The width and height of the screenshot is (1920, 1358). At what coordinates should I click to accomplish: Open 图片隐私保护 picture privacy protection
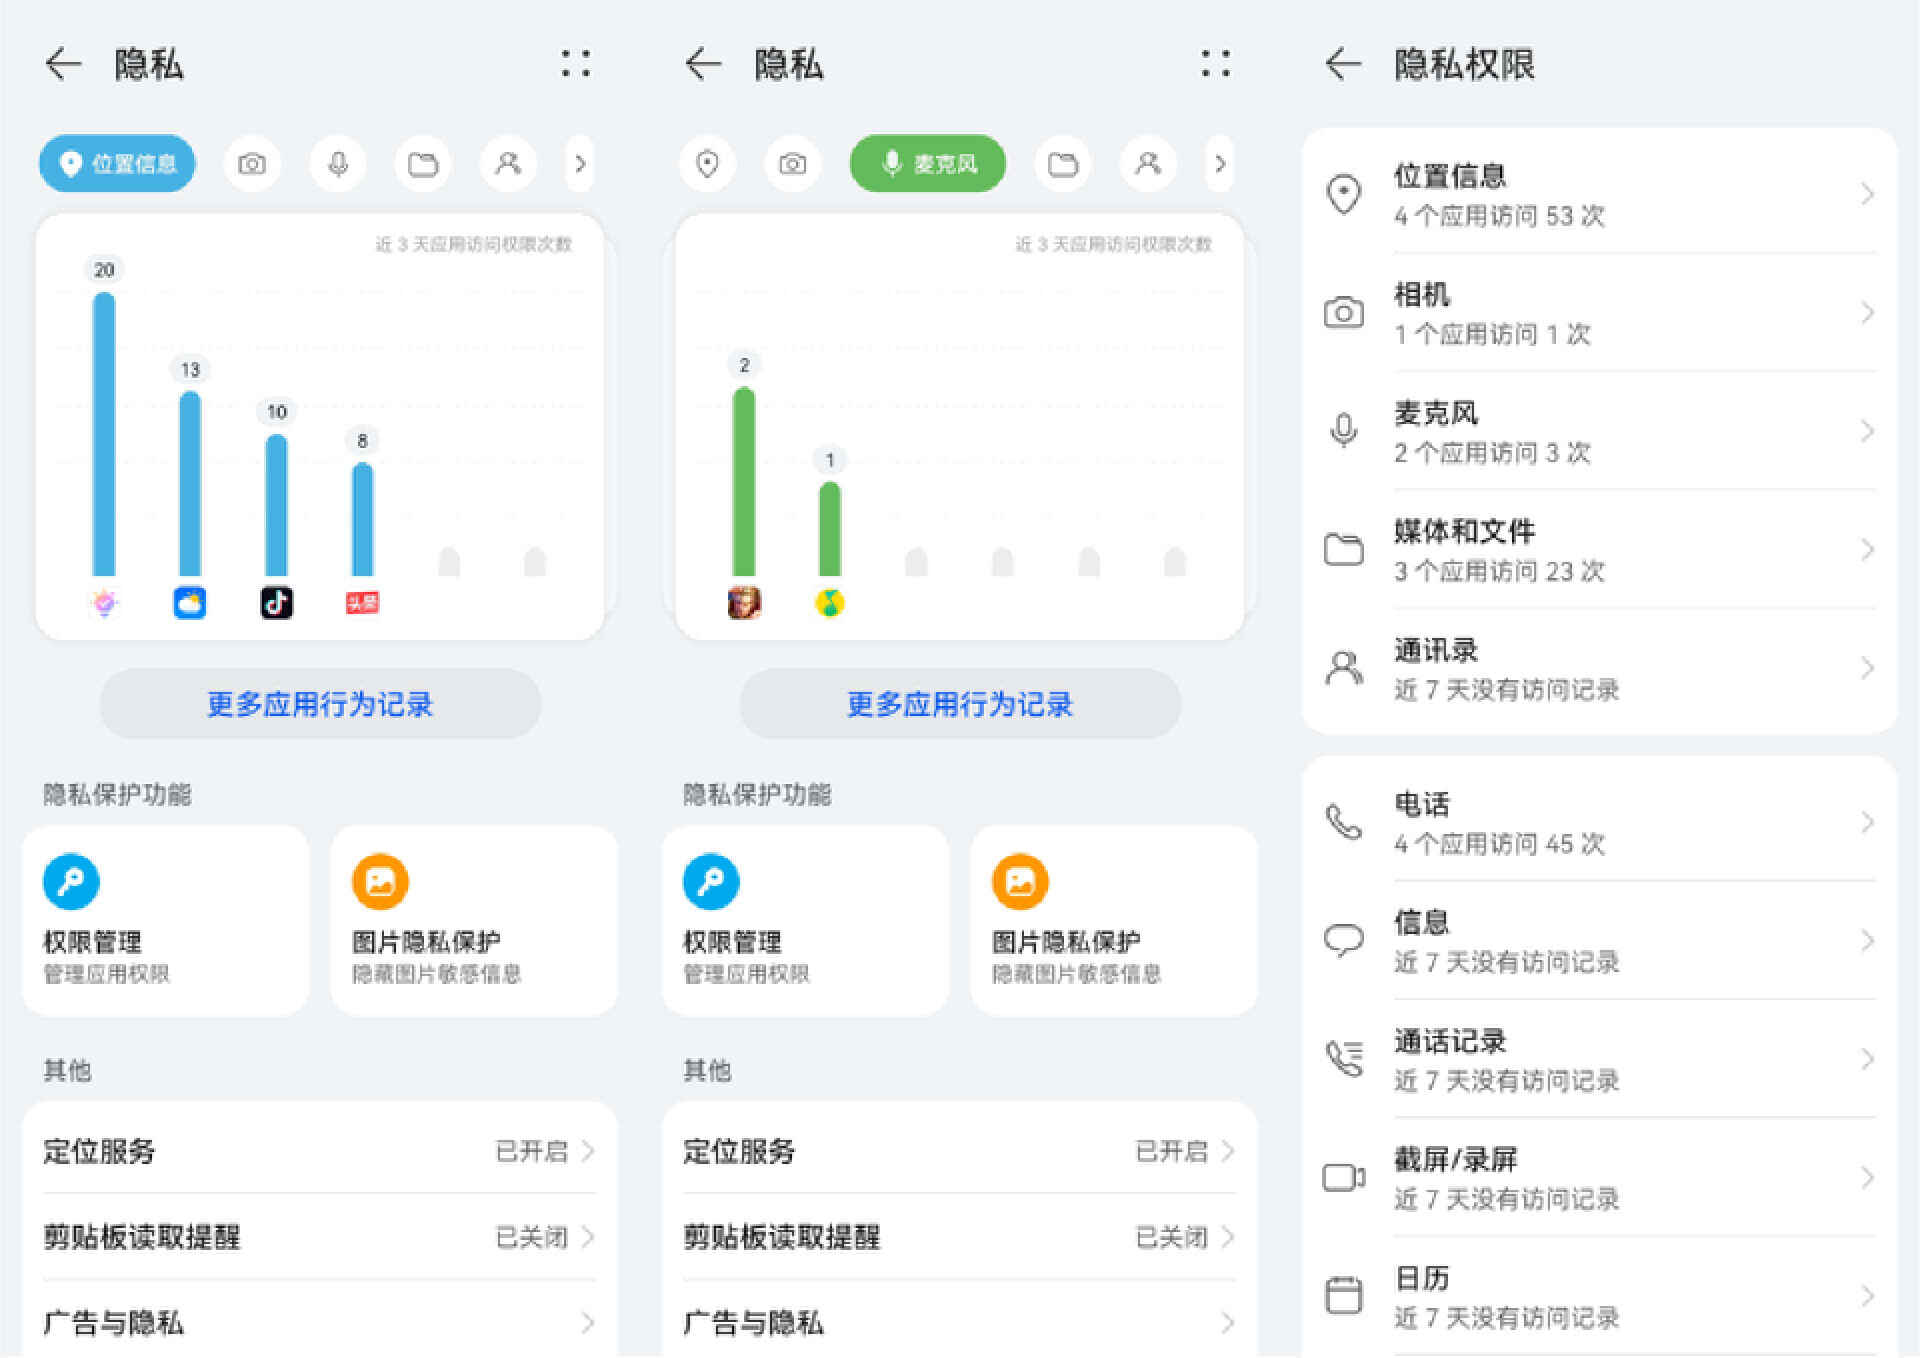473,918
